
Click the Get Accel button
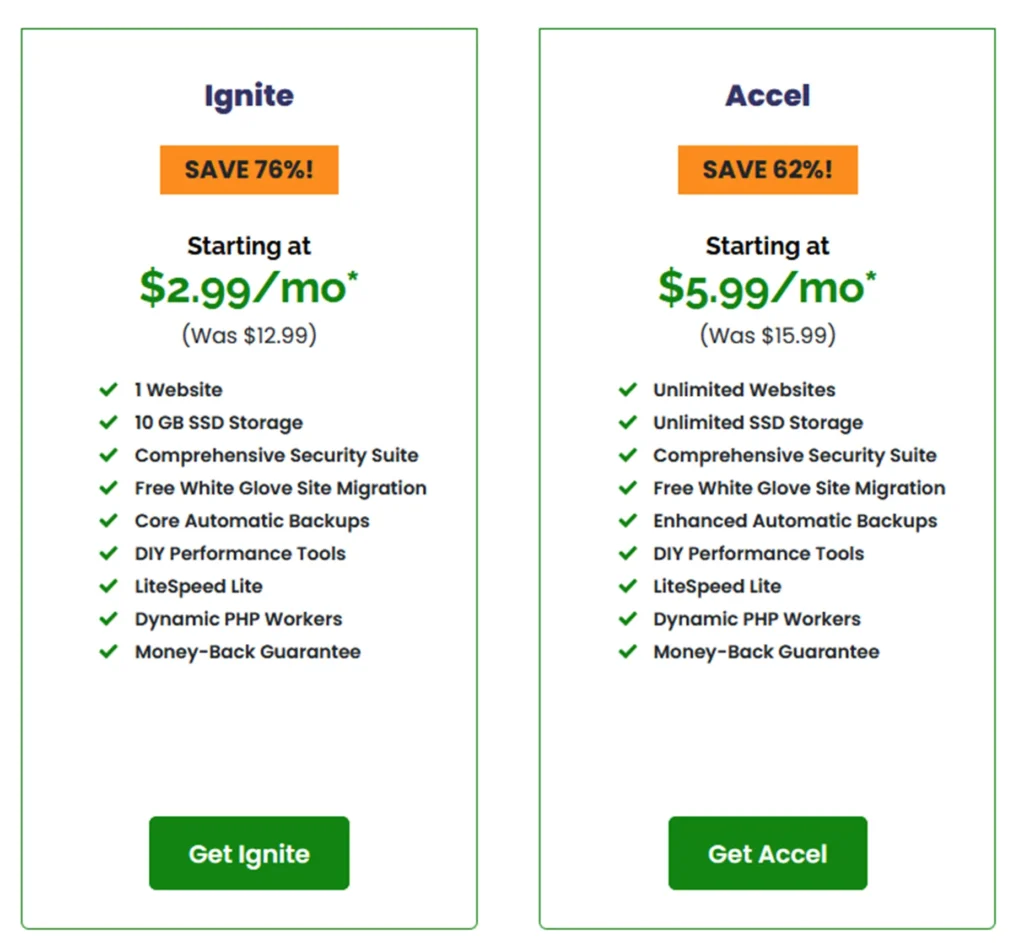coord(767,852)
